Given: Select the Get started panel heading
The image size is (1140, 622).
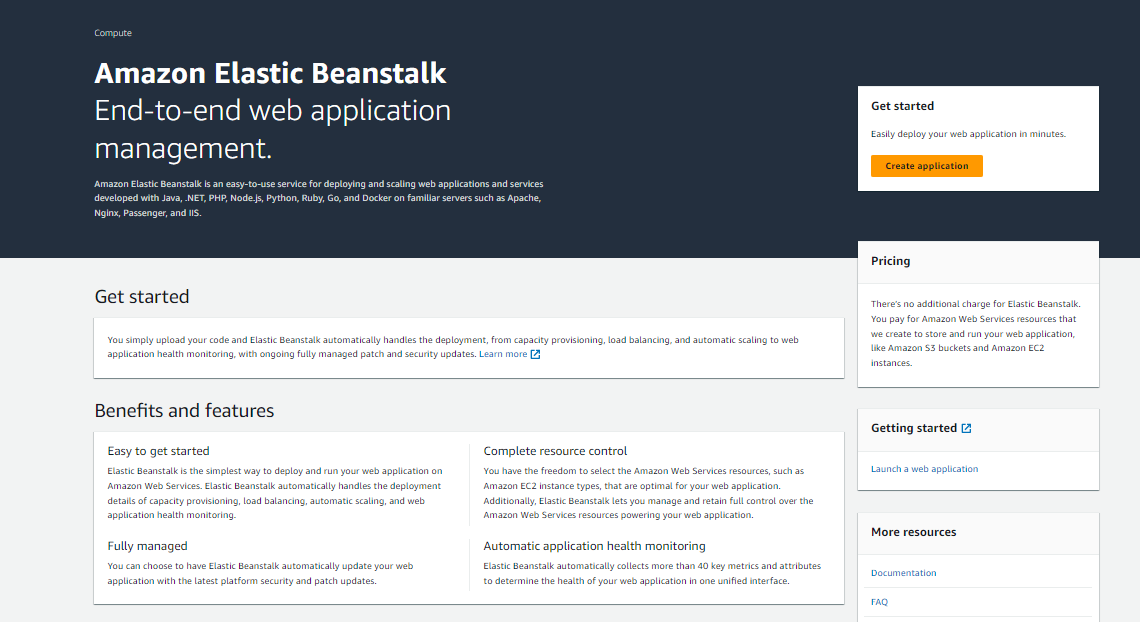Looking at the screenshot, I should coord(902,105).
